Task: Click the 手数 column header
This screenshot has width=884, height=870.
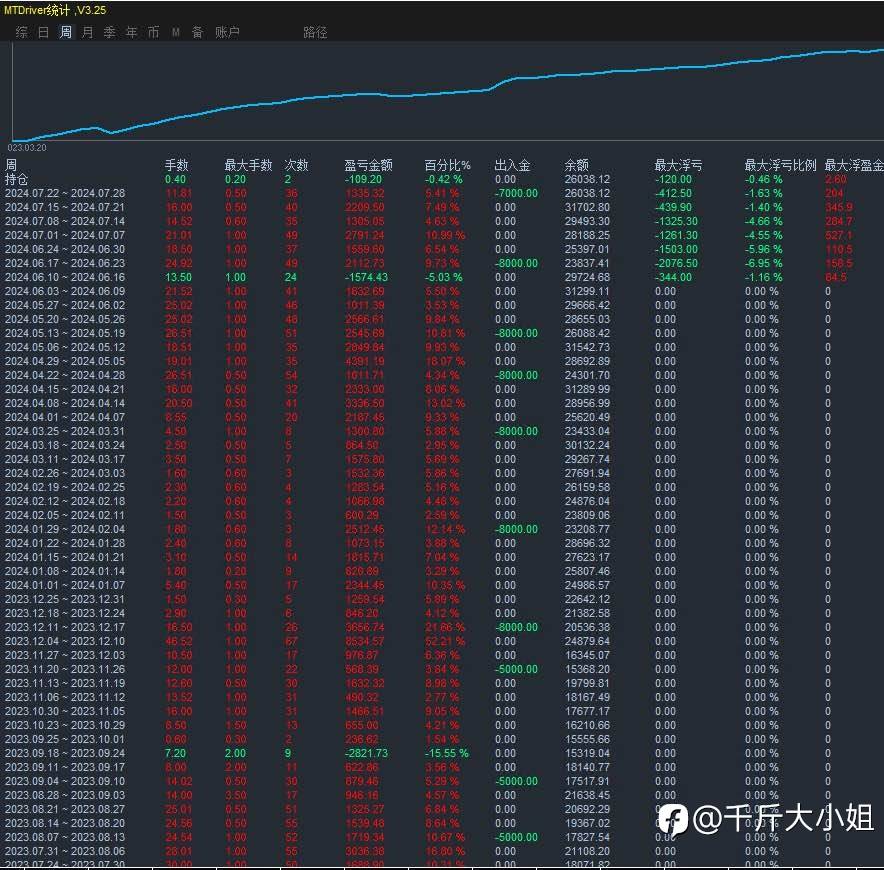Action: pyautogui.click(x=176, y=165)
